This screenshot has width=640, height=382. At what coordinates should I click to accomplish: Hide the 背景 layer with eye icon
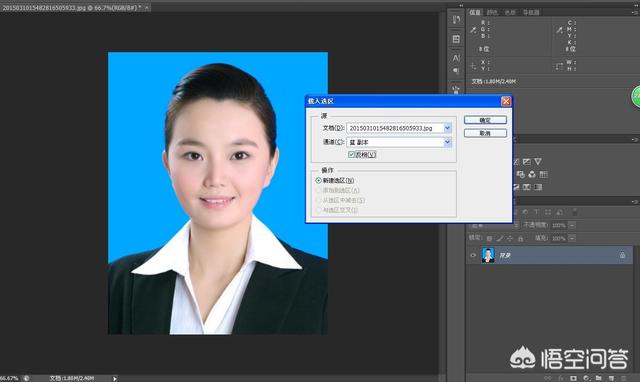[473, 255]
